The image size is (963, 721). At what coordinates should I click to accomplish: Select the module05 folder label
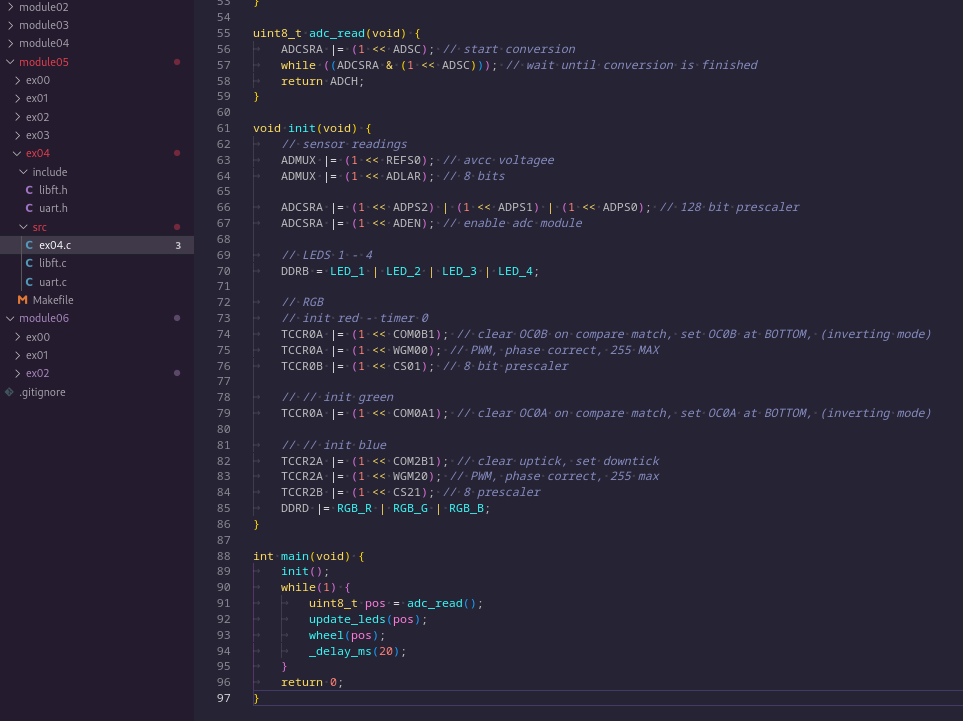coord(44,62)
